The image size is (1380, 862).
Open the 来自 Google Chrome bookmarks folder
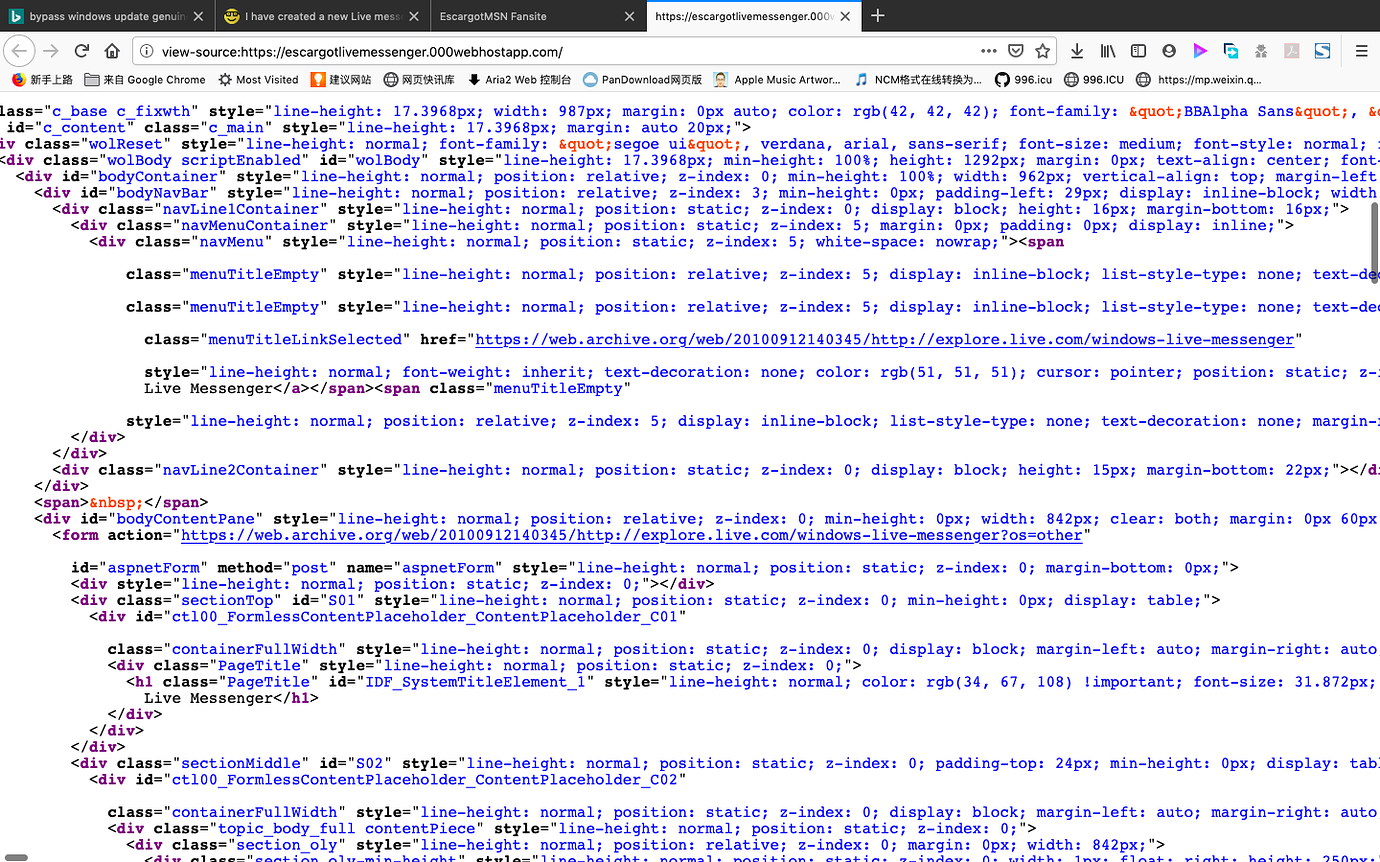145,80
